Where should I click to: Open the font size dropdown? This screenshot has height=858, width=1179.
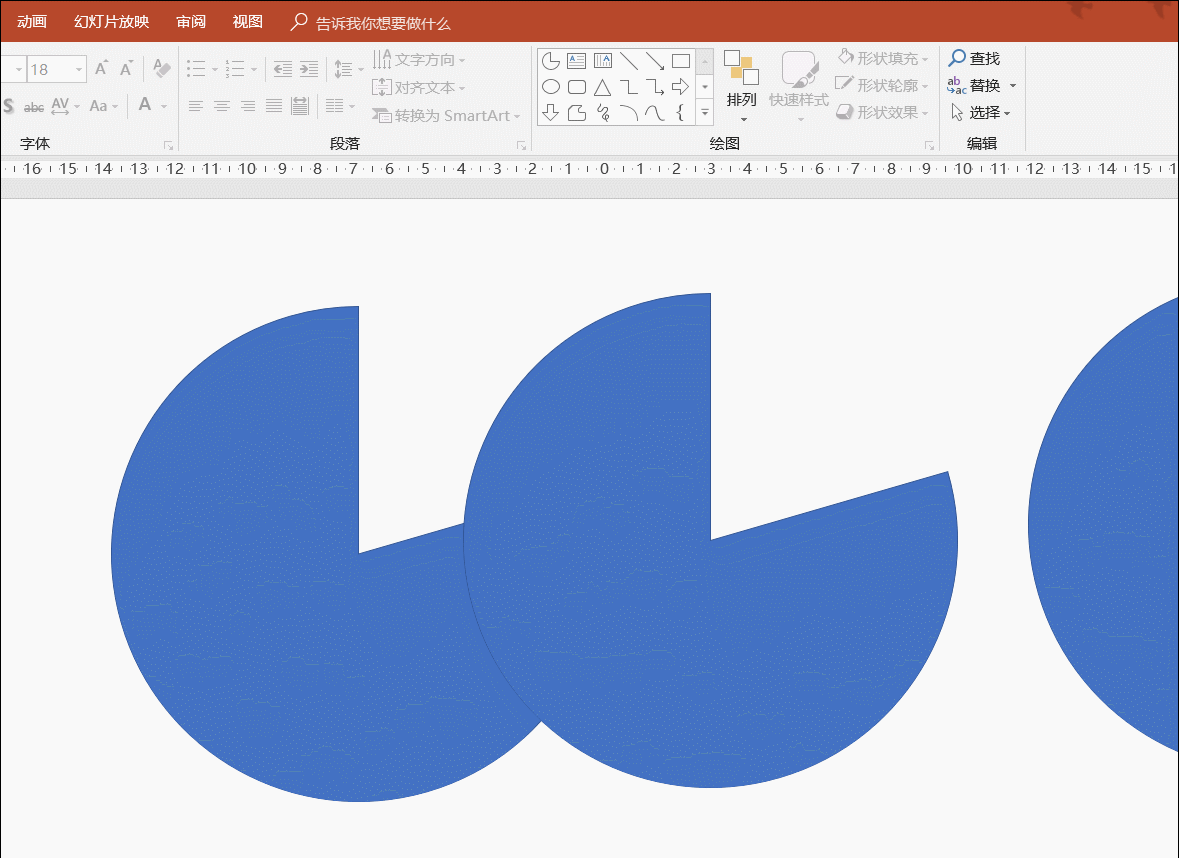[79, 70]
